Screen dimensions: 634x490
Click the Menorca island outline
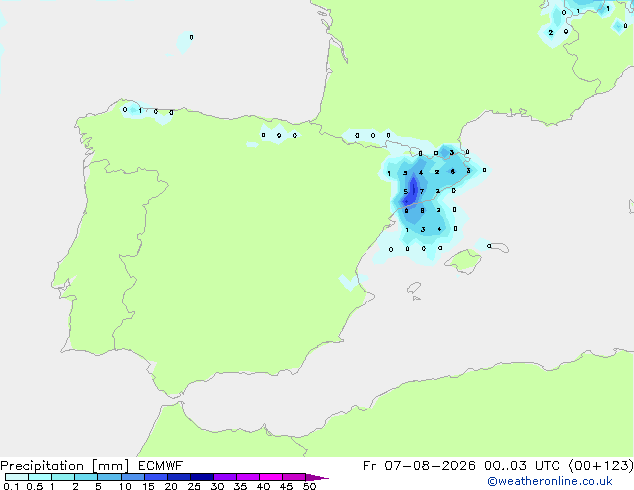point(498,247)
